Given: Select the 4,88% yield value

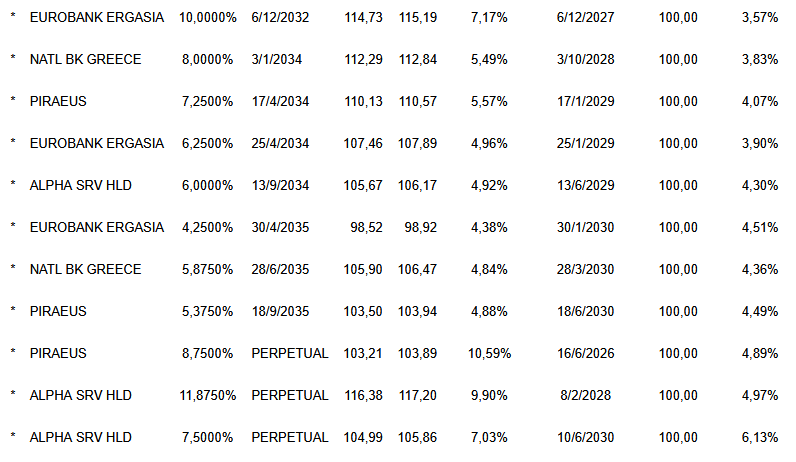Looking at the screenshot, I should [490, 311].
